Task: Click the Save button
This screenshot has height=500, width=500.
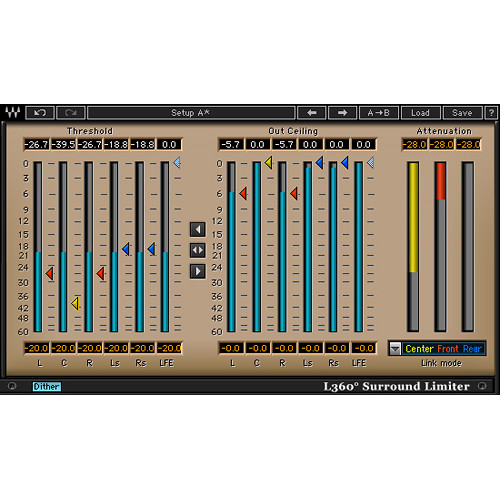Action: tap(462, 113)
